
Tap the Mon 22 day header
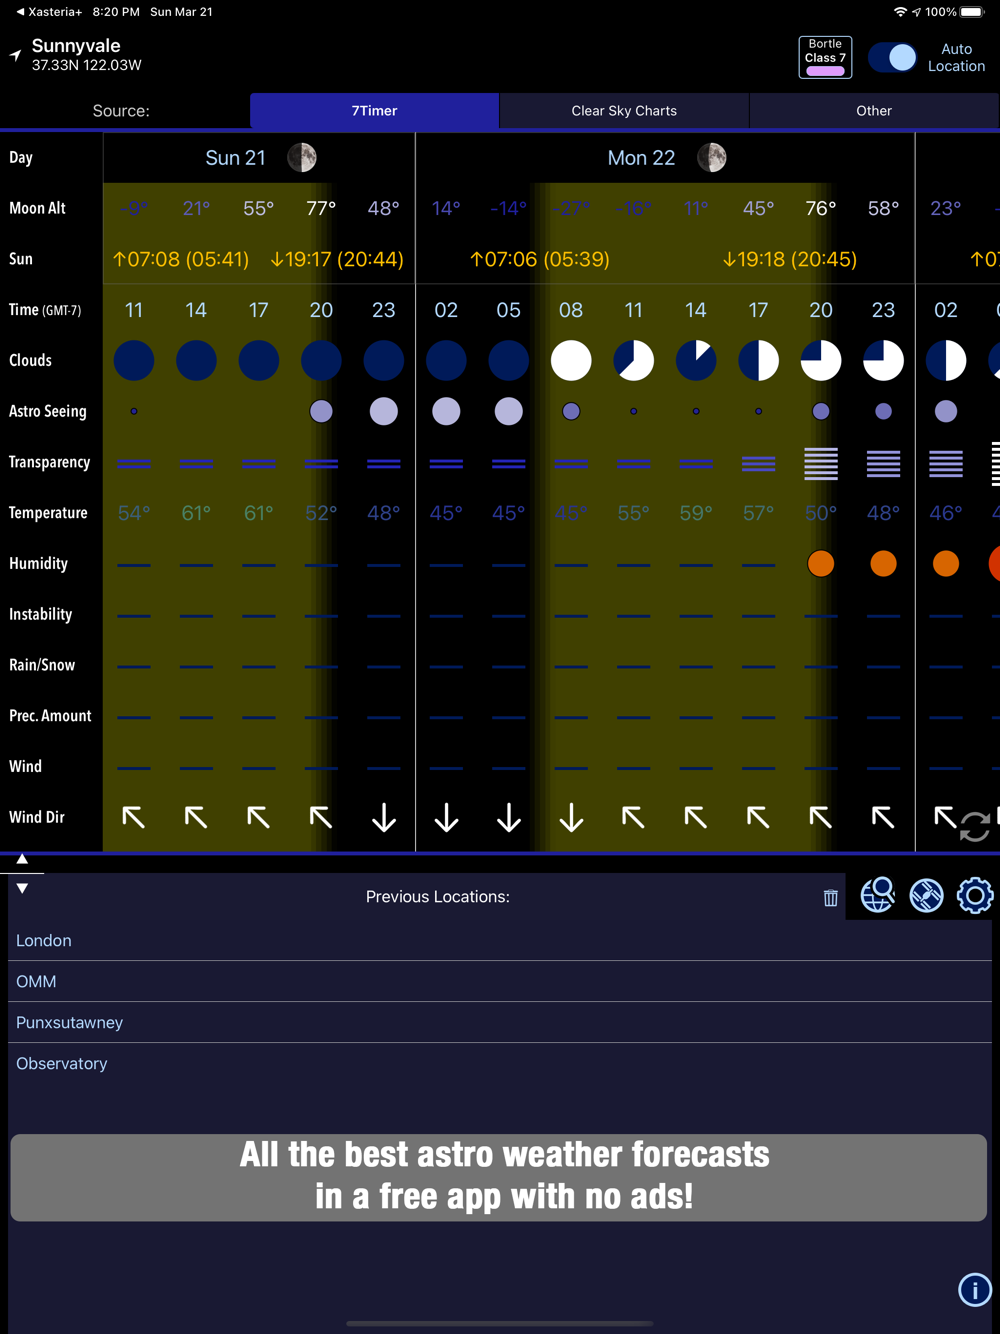pyautogui.click(x=641, y=158)
